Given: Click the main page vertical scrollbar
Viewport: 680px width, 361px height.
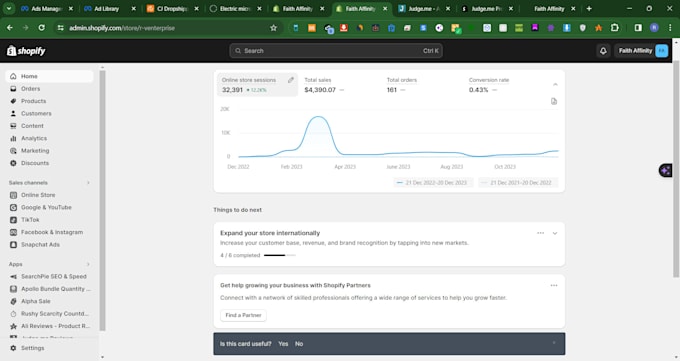Looking at the screenshot, I should [676, 169].
